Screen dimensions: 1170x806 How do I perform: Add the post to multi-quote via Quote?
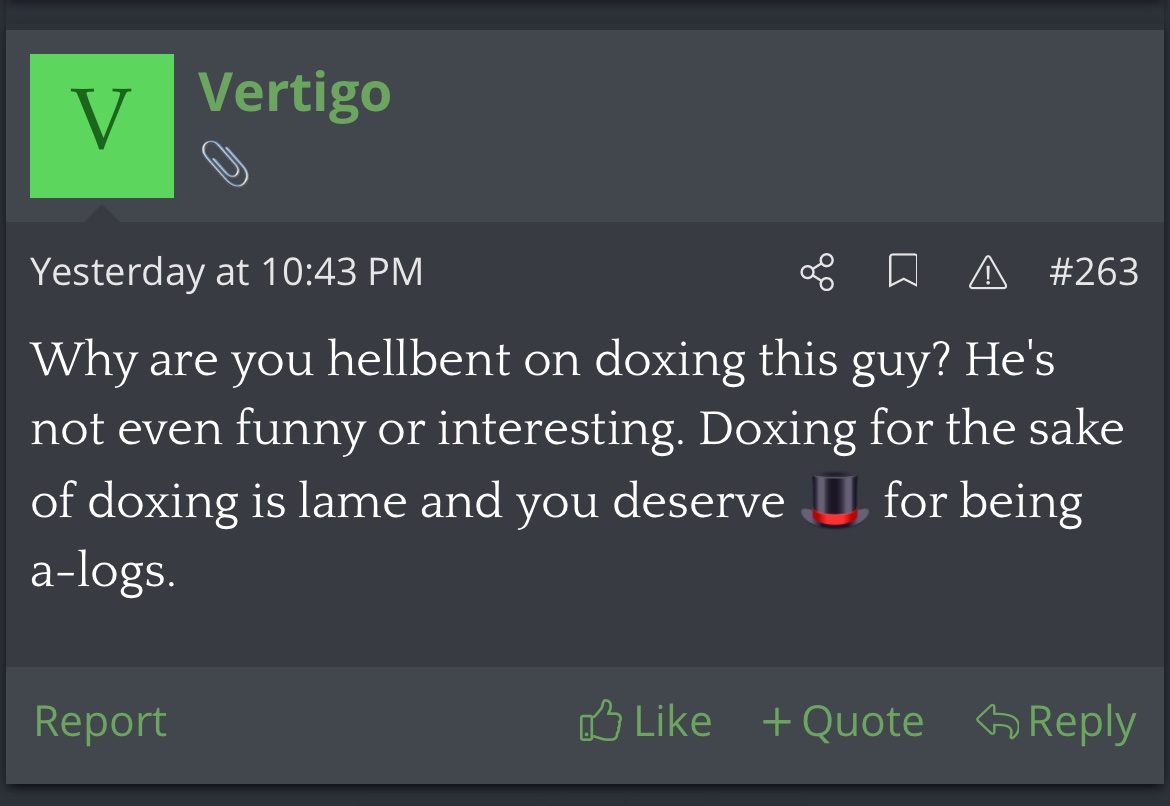coord(863,722)
